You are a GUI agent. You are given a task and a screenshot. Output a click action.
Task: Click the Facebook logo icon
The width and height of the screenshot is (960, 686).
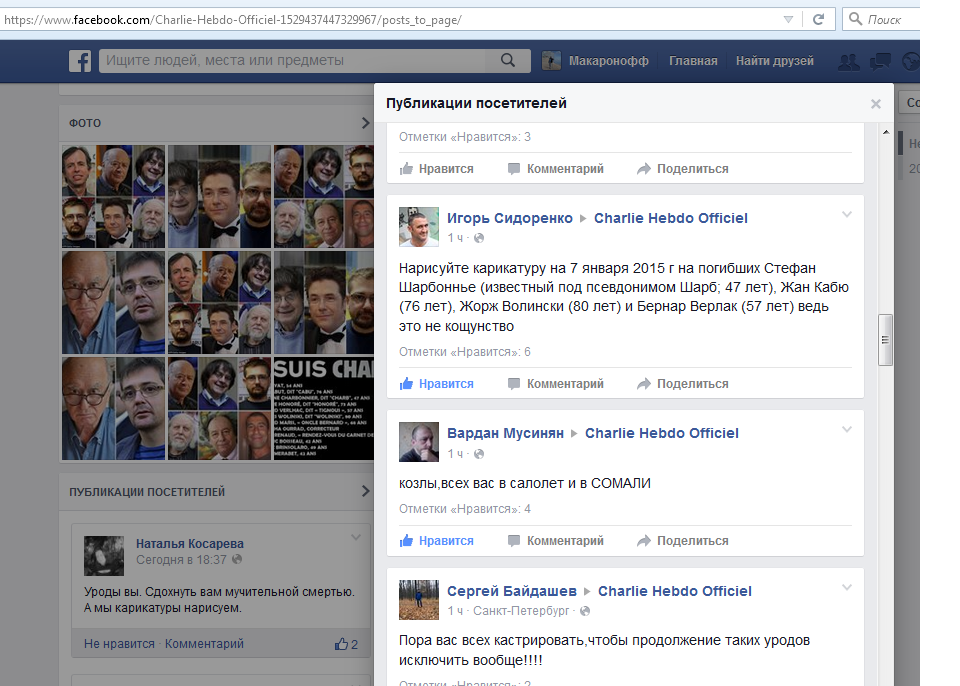pyautogui.click(x=80, y=61)
